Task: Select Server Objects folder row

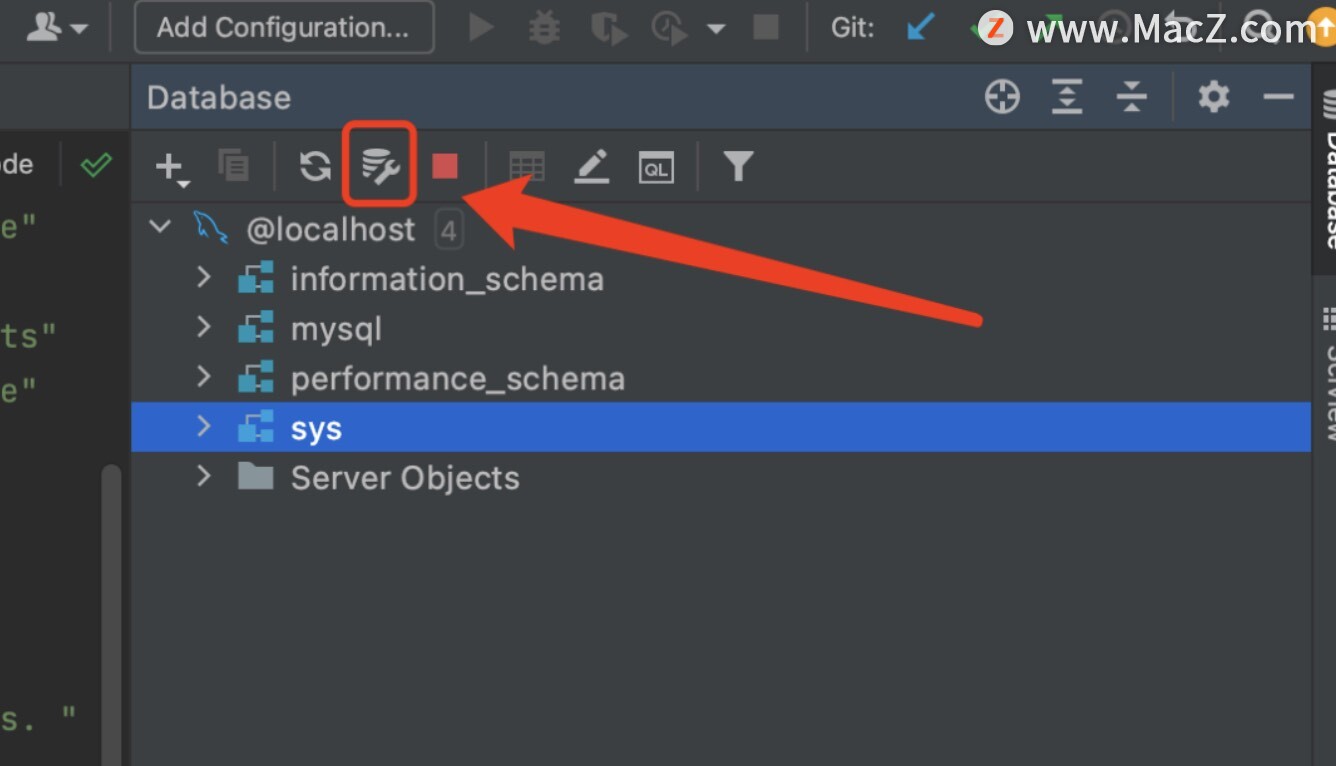Action: tap(720, 477)
